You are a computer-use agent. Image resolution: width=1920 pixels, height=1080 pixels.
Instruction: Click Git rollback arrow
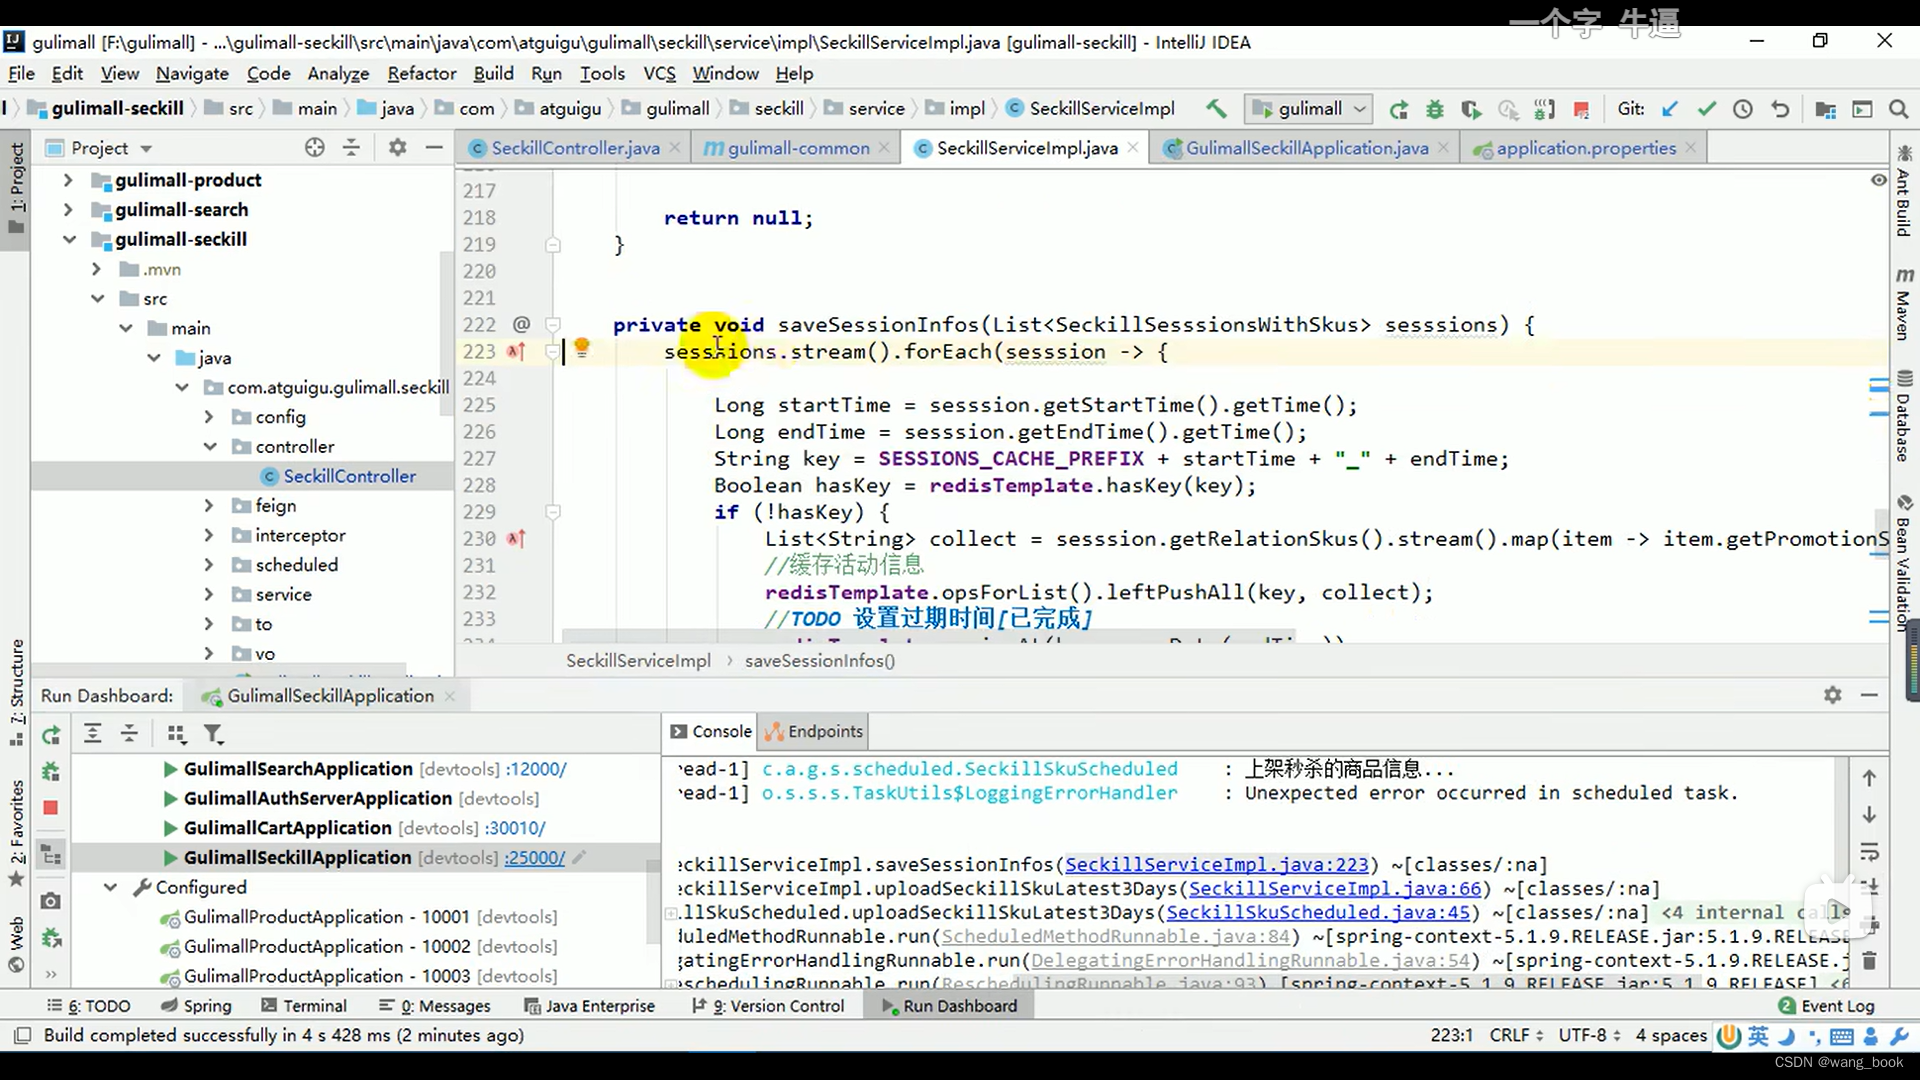1780,109
